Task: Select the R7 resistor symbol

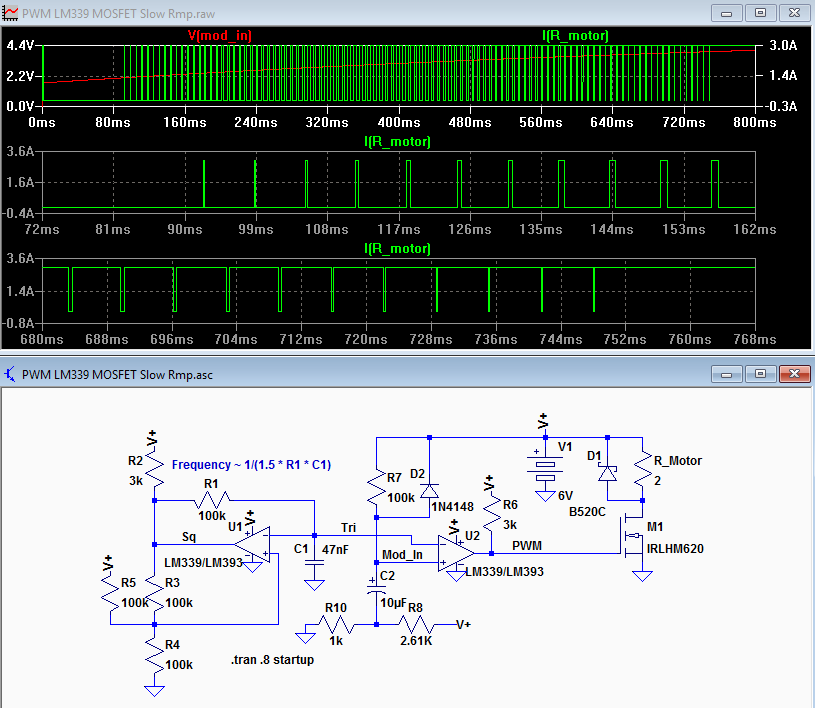Action: click(376, 487)
